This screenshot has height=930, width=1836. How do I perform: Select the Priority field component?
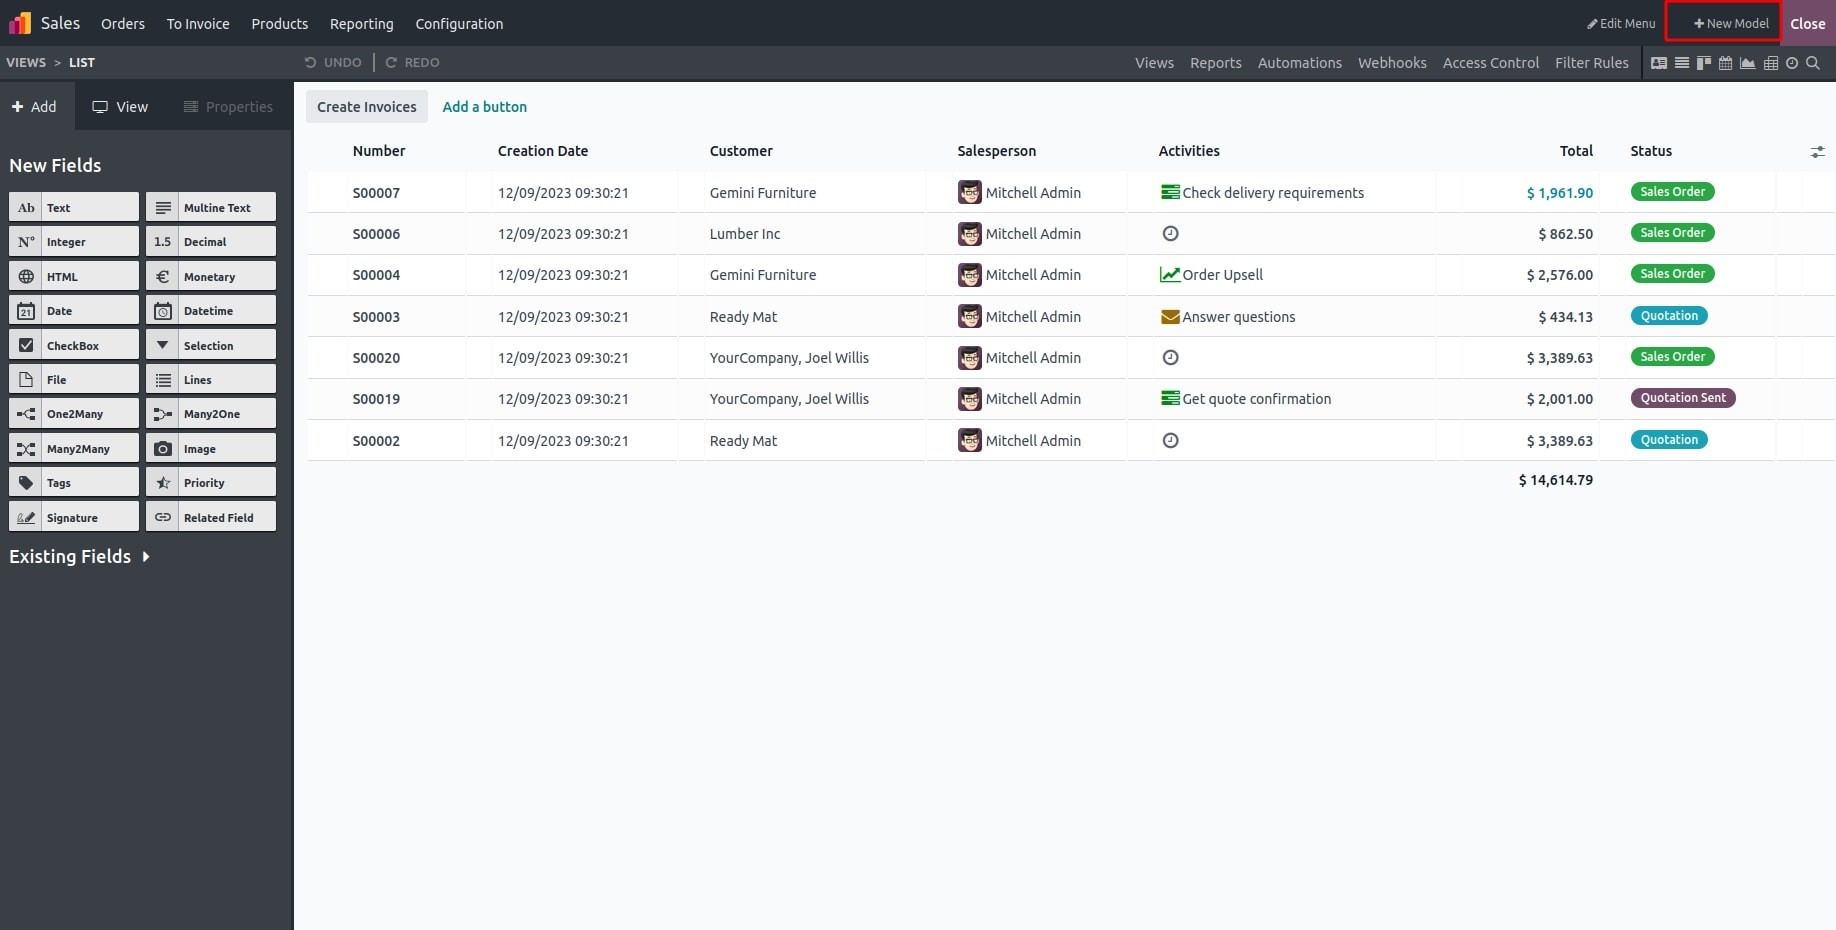pyautogui.click(x=211, y=482)
